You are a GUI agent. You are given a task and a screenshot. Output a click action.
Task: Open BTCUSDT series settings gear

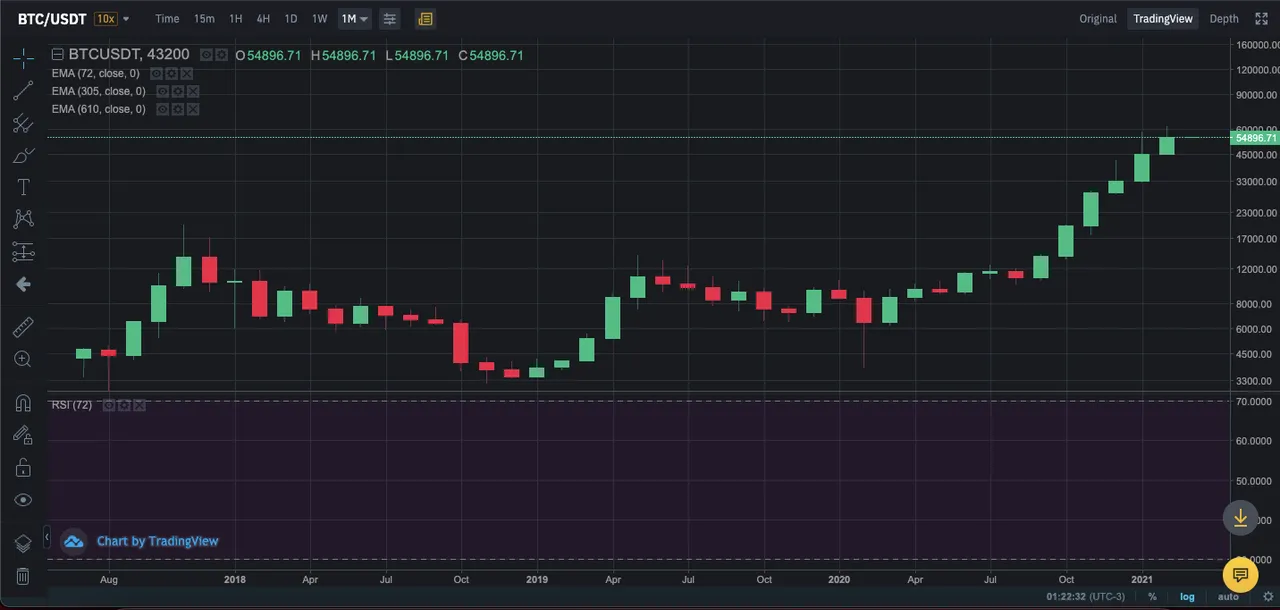[x=221, y=55]
